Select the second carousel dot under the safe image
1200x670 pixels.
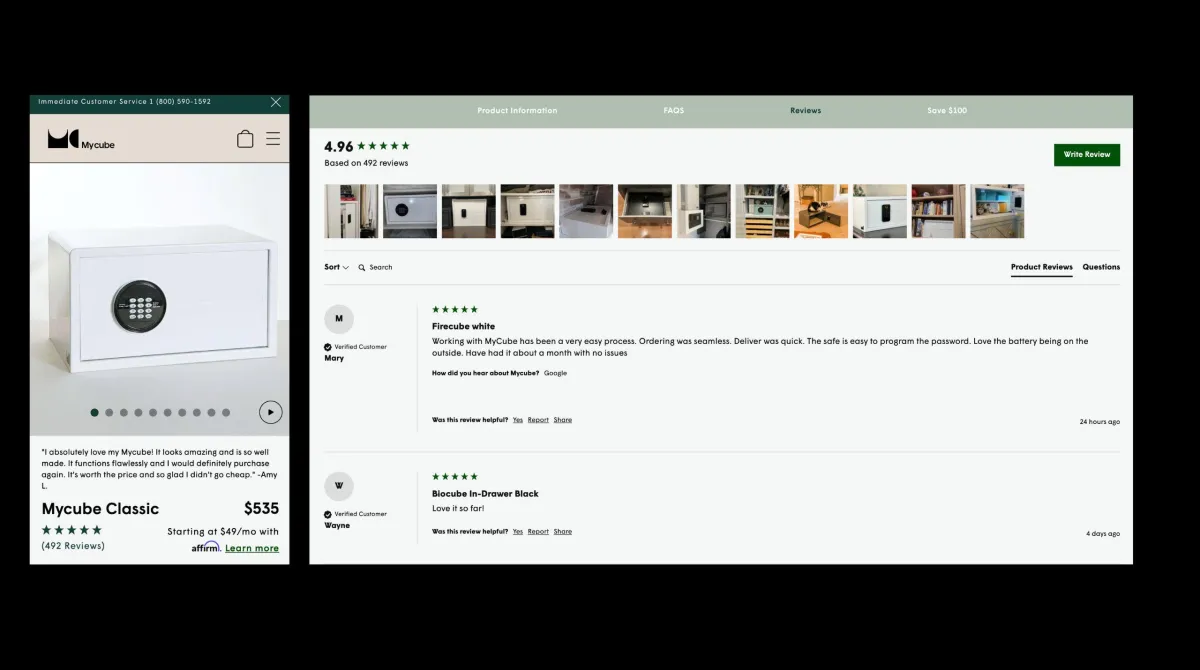[109, 412]
